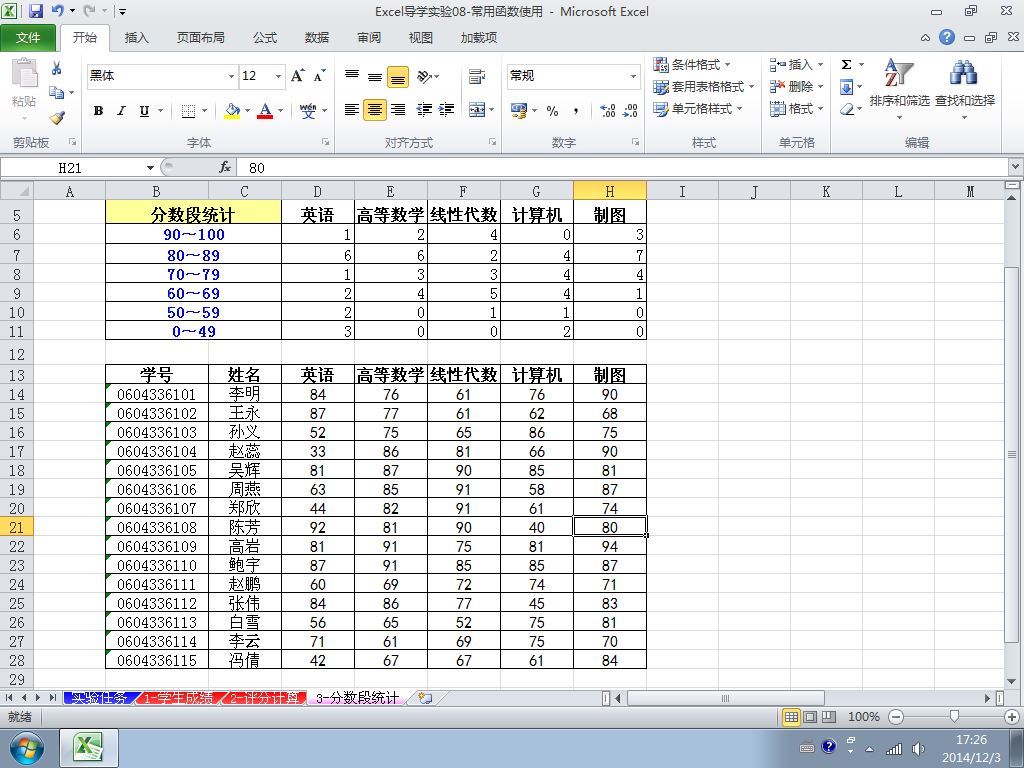The width and height of the screenshot is (1024, 768).
Task: Open fill color dropdown arrow
Action: point(248,111)
